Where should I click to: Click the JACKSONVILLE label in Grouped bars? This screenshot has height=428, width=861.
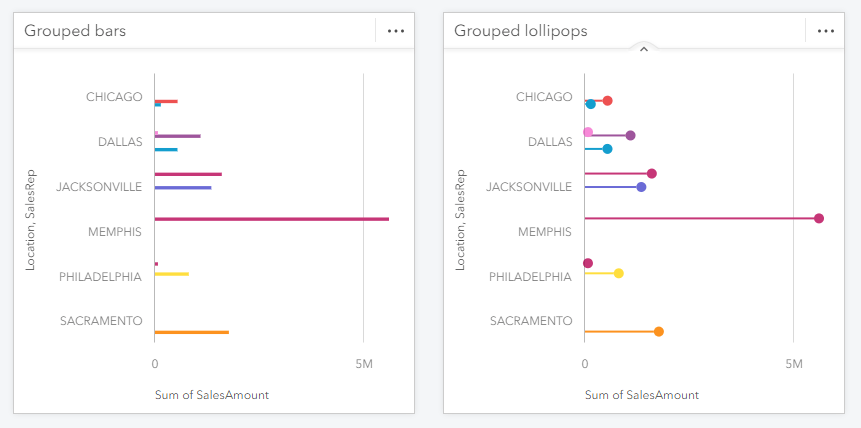click(99, 187)
